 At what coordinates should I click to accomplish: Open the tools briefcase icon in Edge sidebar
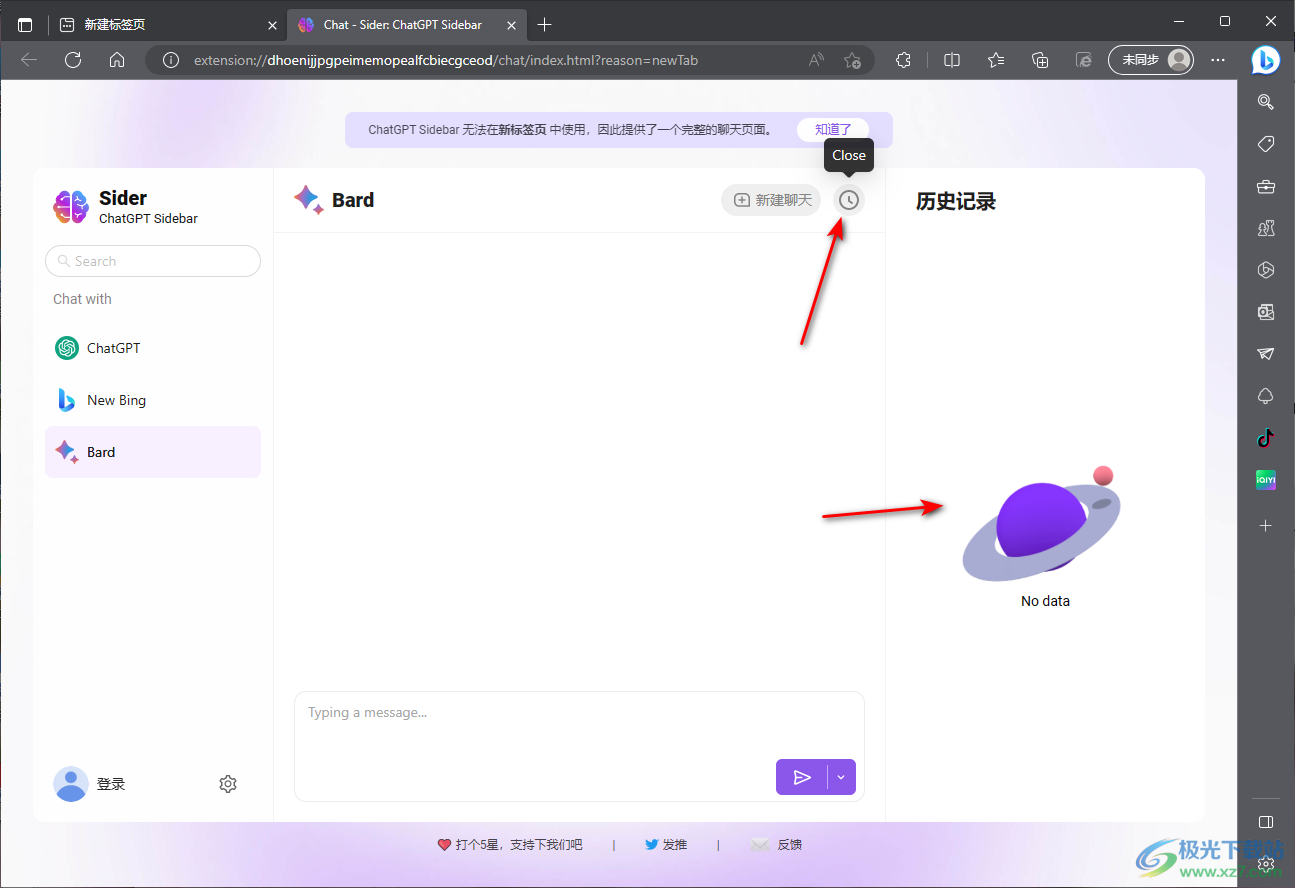click(1266, 186)
